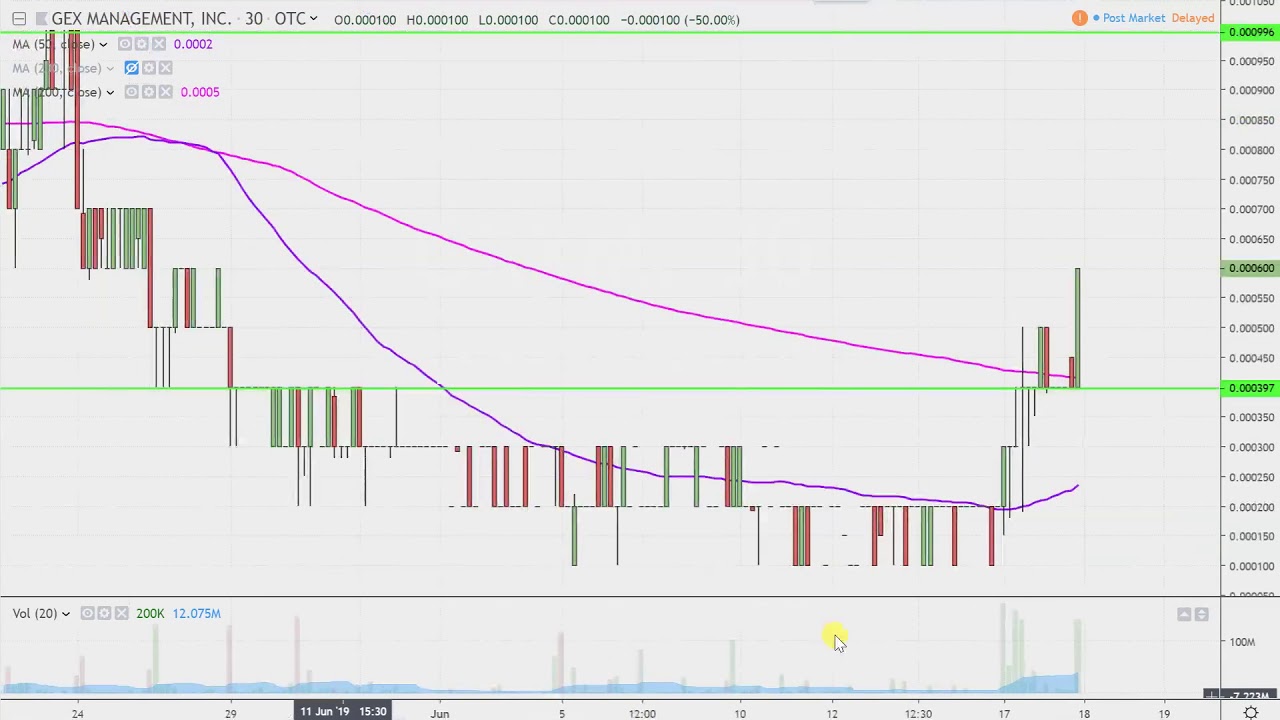Open settings for the Vol (20) indicator

point(105,613)
